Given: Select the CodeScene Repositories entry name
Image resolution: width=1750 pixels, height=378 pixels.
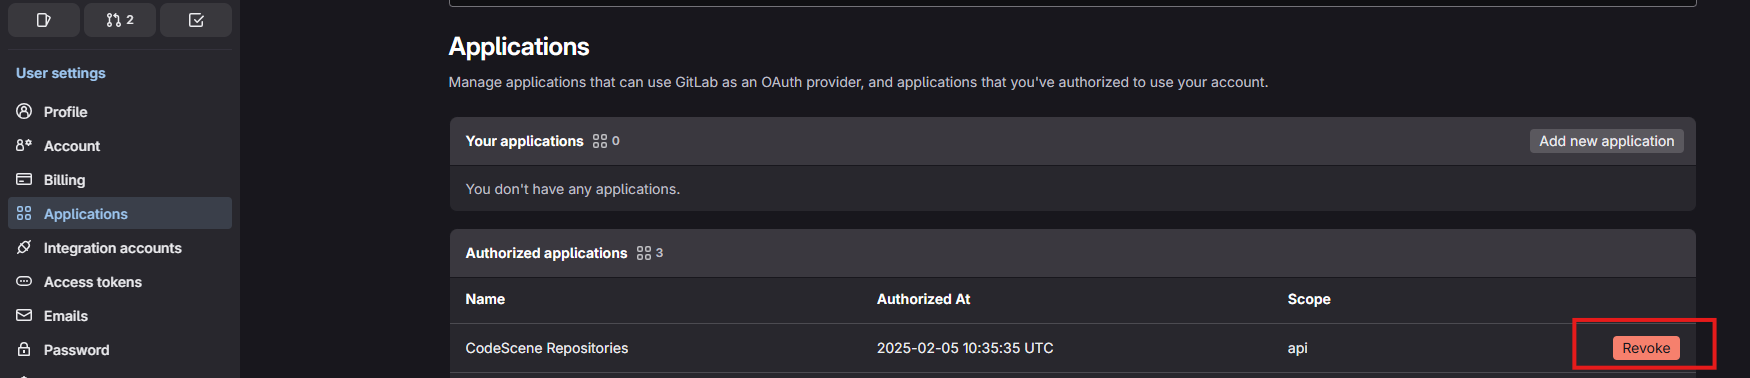Looking at the screenshot, I should pos(547,348).
